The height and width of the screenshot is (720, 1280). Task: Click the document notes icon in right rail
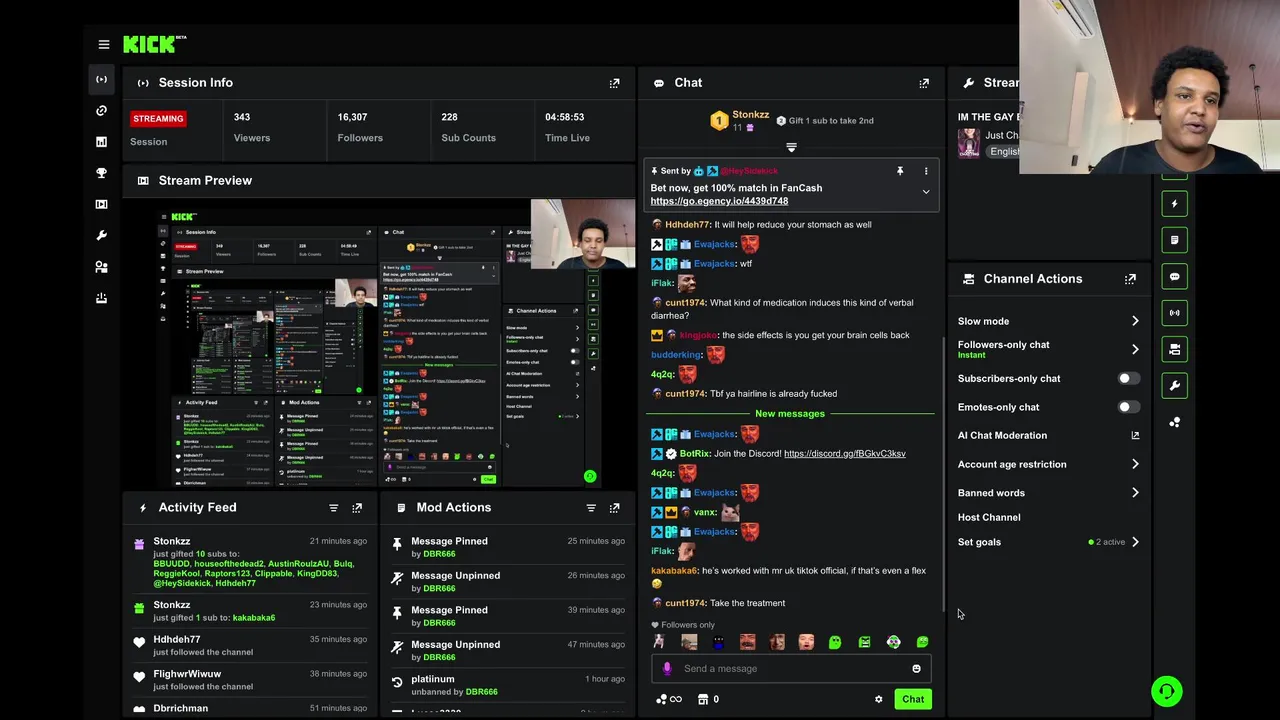[x=1175, y=240]
